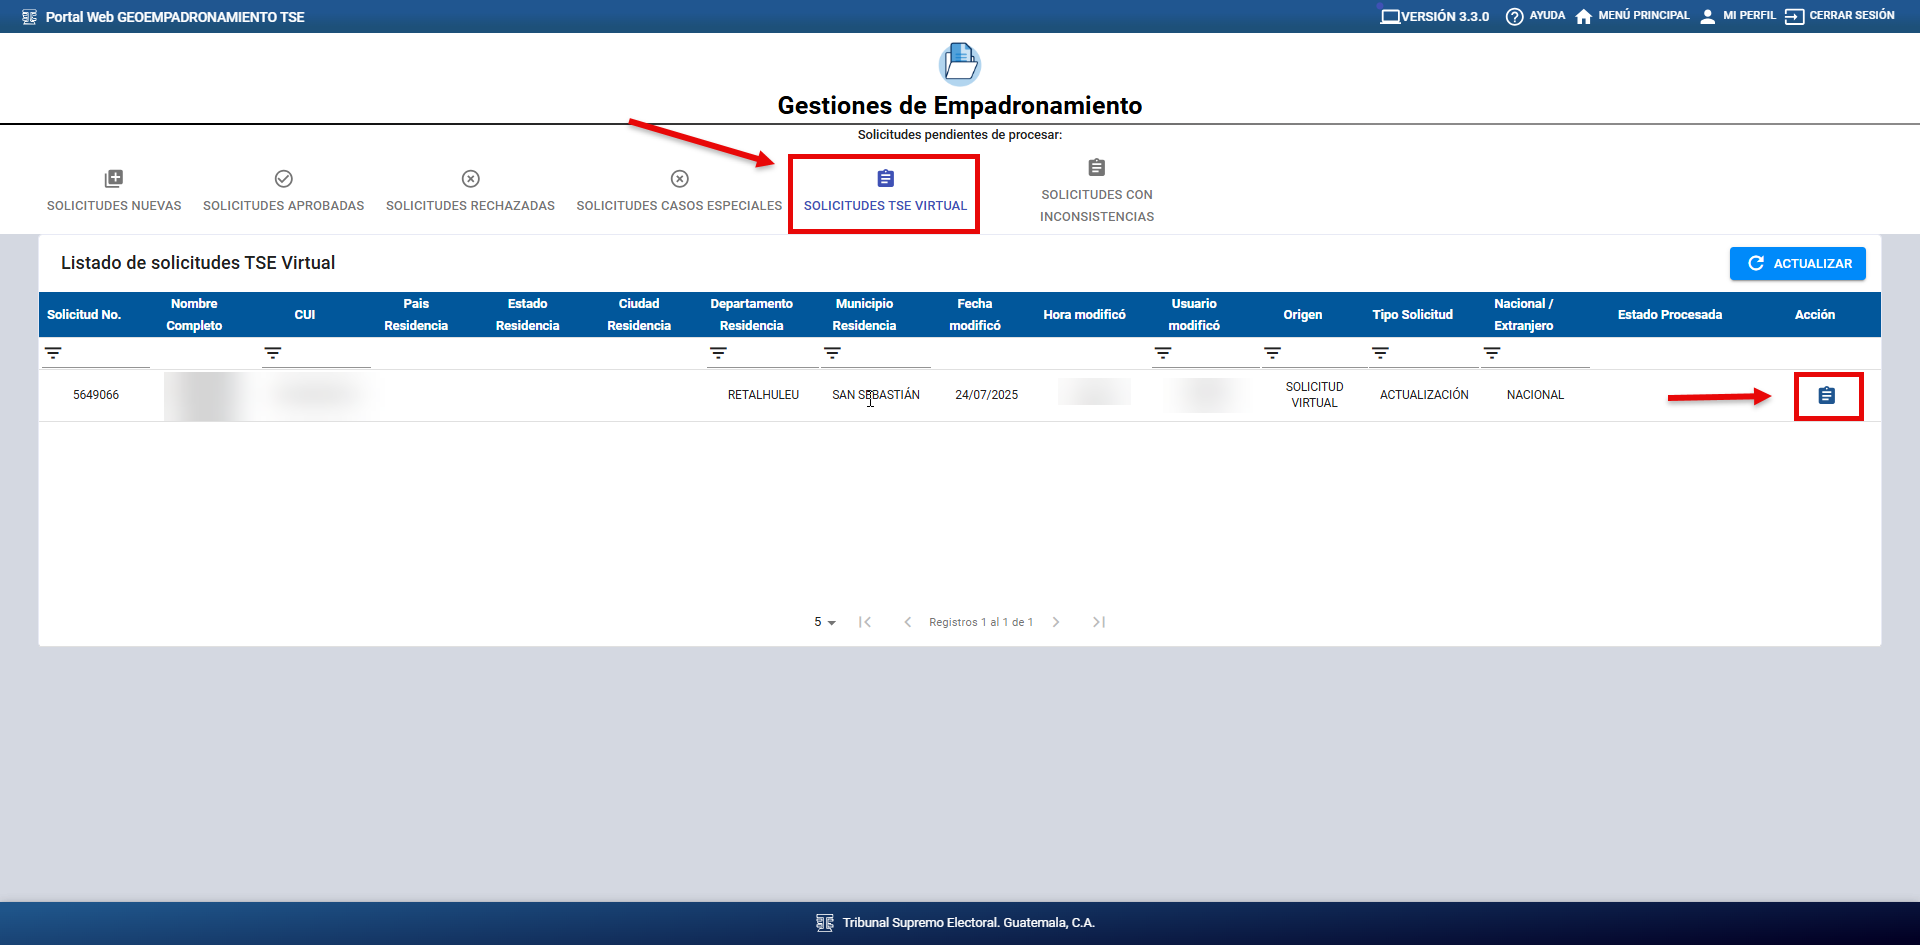The width and height of the screenshot is (1920, 945).
Task: Click the Origen column filter icon
Action: (1272, 353)
